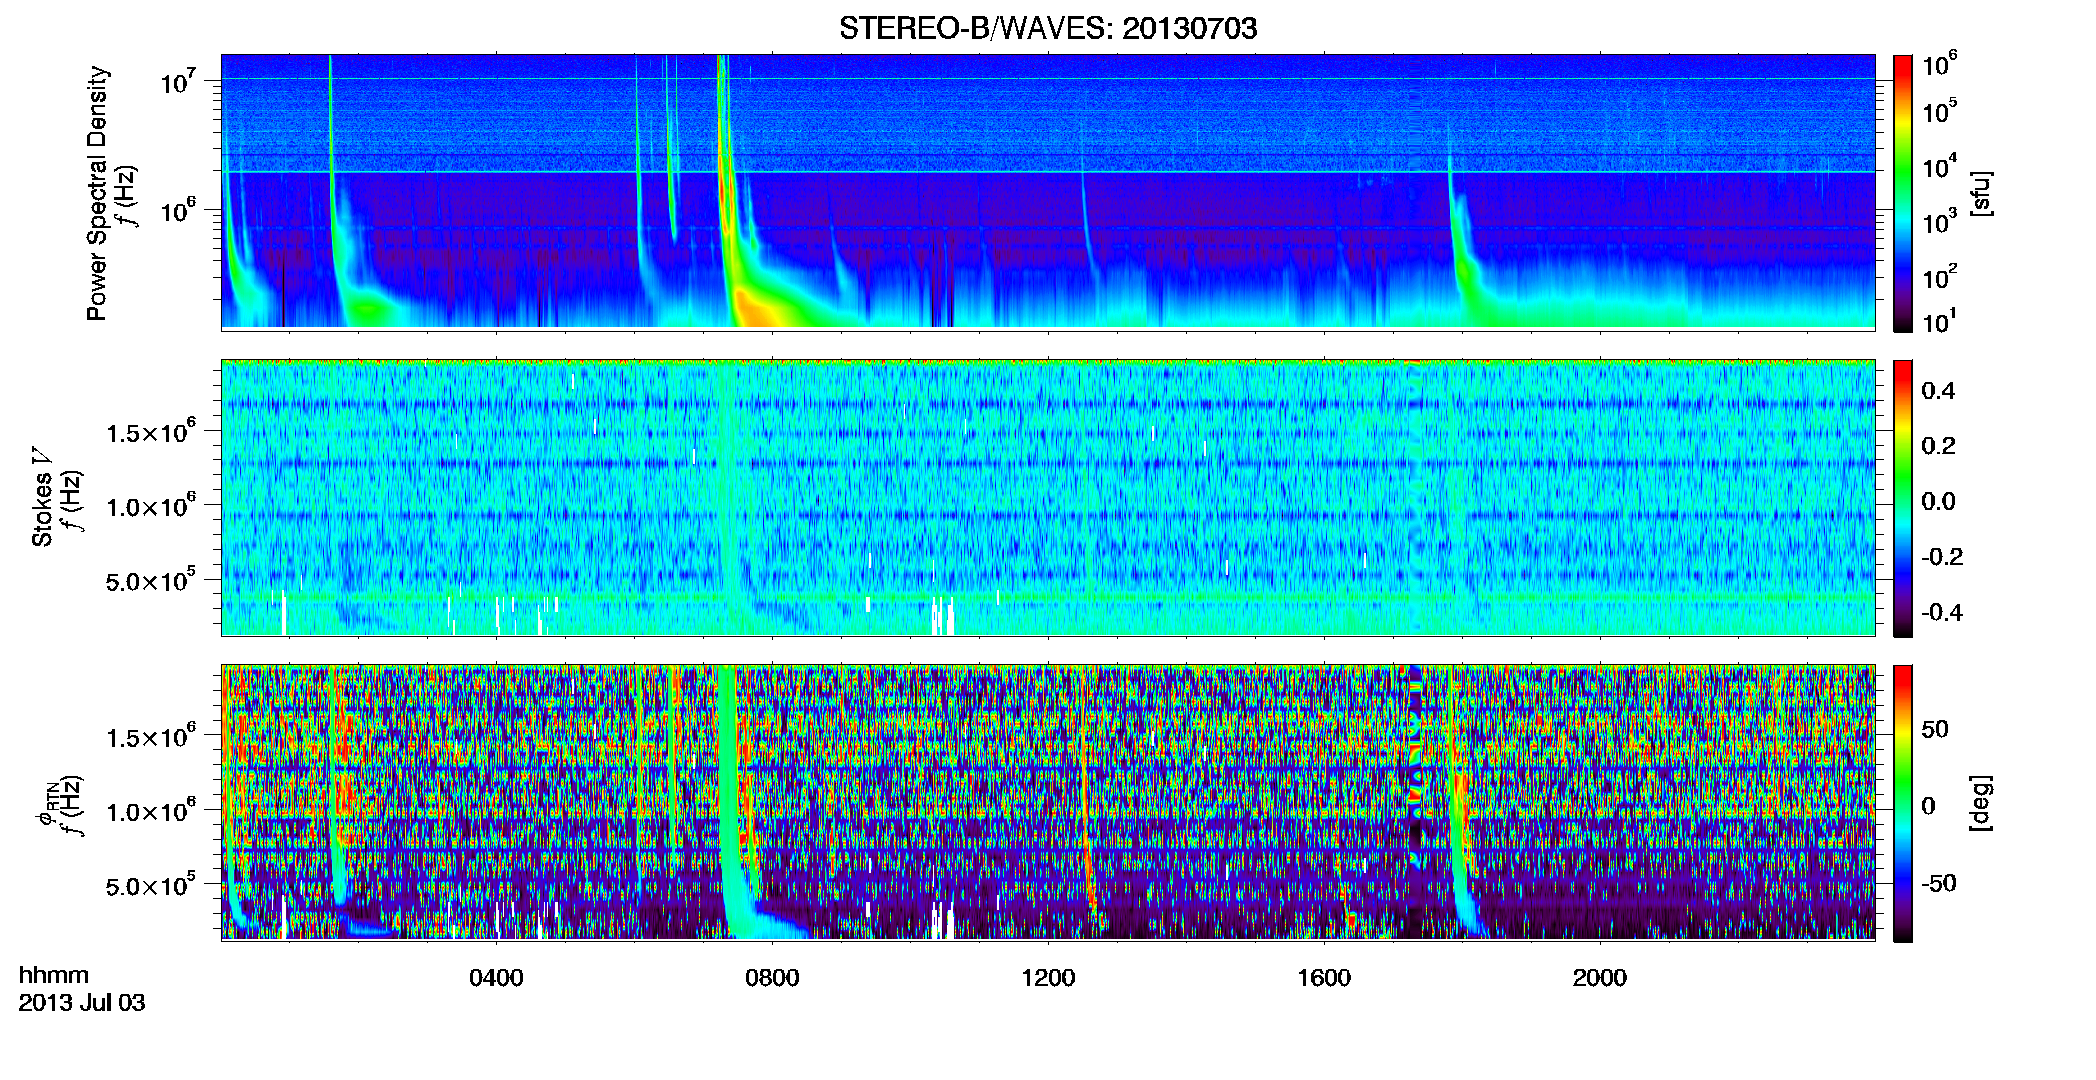The height and width of the screenshot is (1080, 2096).
Task: Click the 0800 time tick label
Action: 772,978
